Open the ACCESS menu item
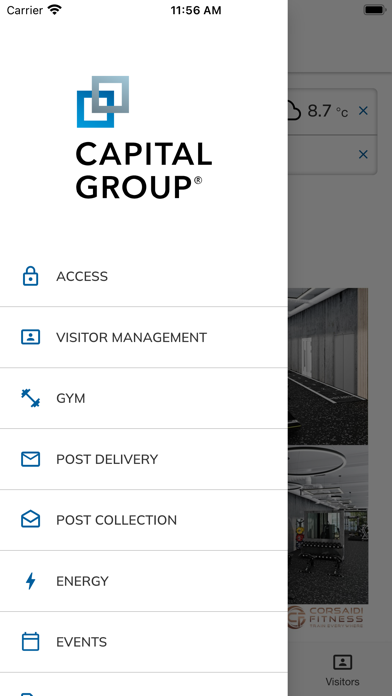Viewport: 392px width, 696px height. point(144,276)
